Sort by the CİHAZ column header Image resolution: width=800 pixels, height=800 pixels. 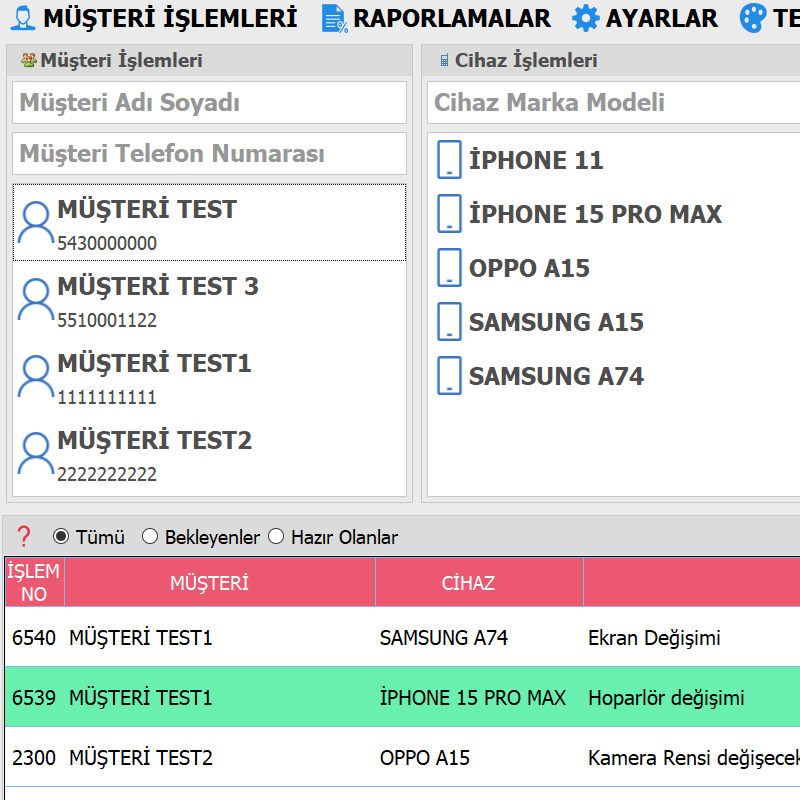click(x=468, y=583)
